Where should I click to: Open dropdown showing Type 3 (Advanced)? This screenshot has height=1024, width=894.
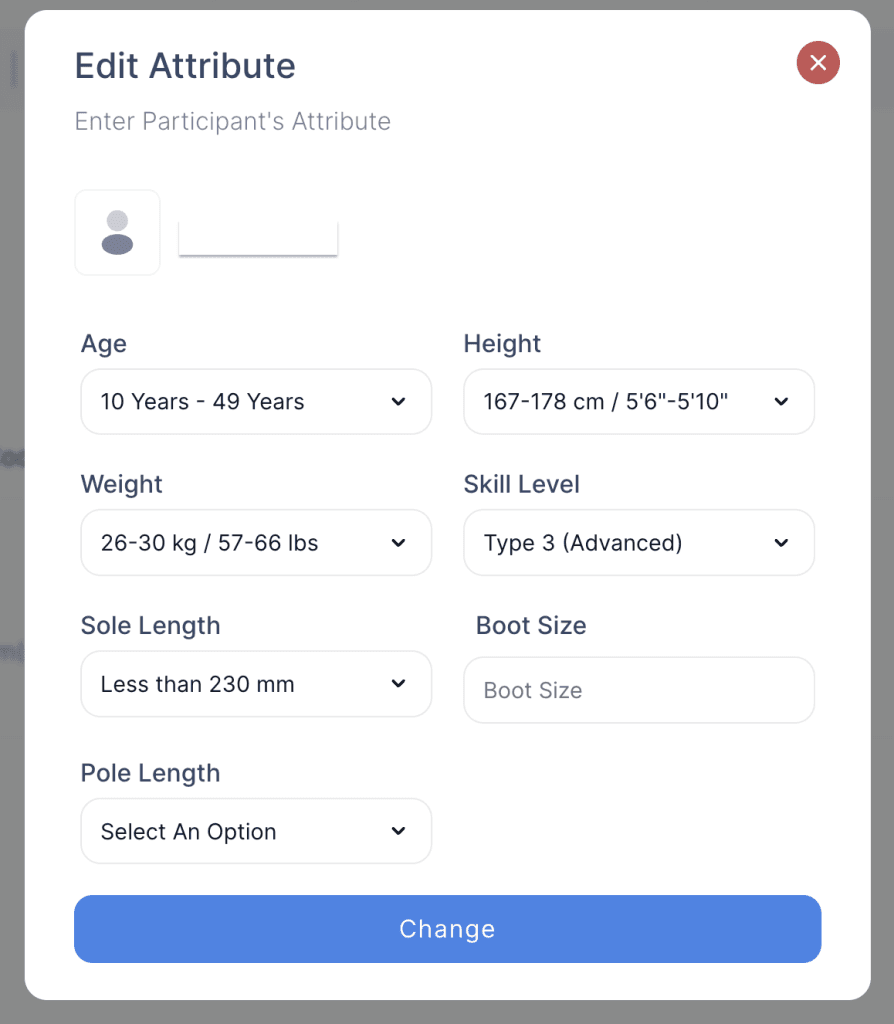pyautogui.click(x=620, y=543)
